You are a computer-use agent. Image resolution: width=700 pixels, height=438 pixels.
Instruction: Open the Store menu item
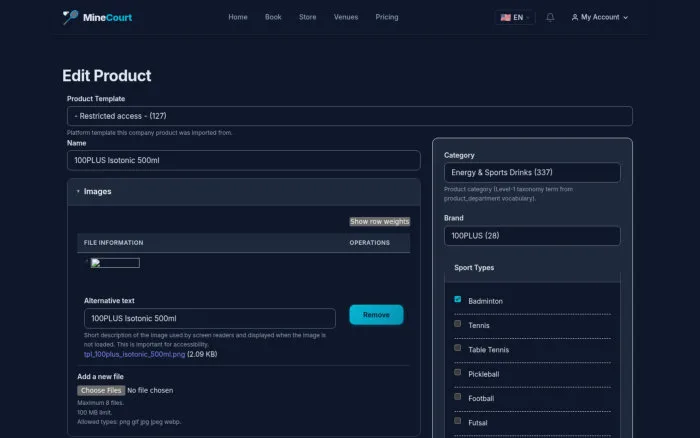(308, 17)
